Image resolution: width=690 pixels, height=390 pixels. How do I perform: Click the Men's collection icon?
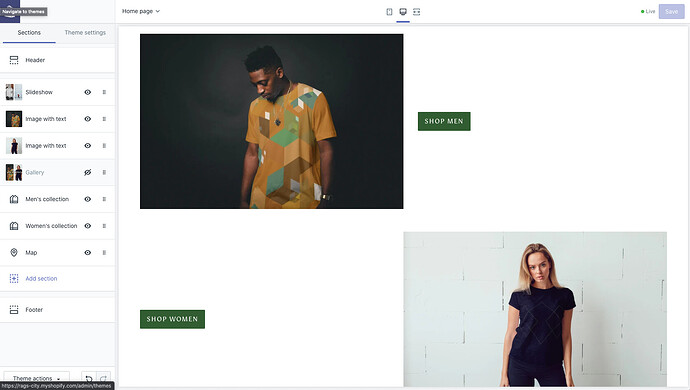coord(14,199)
